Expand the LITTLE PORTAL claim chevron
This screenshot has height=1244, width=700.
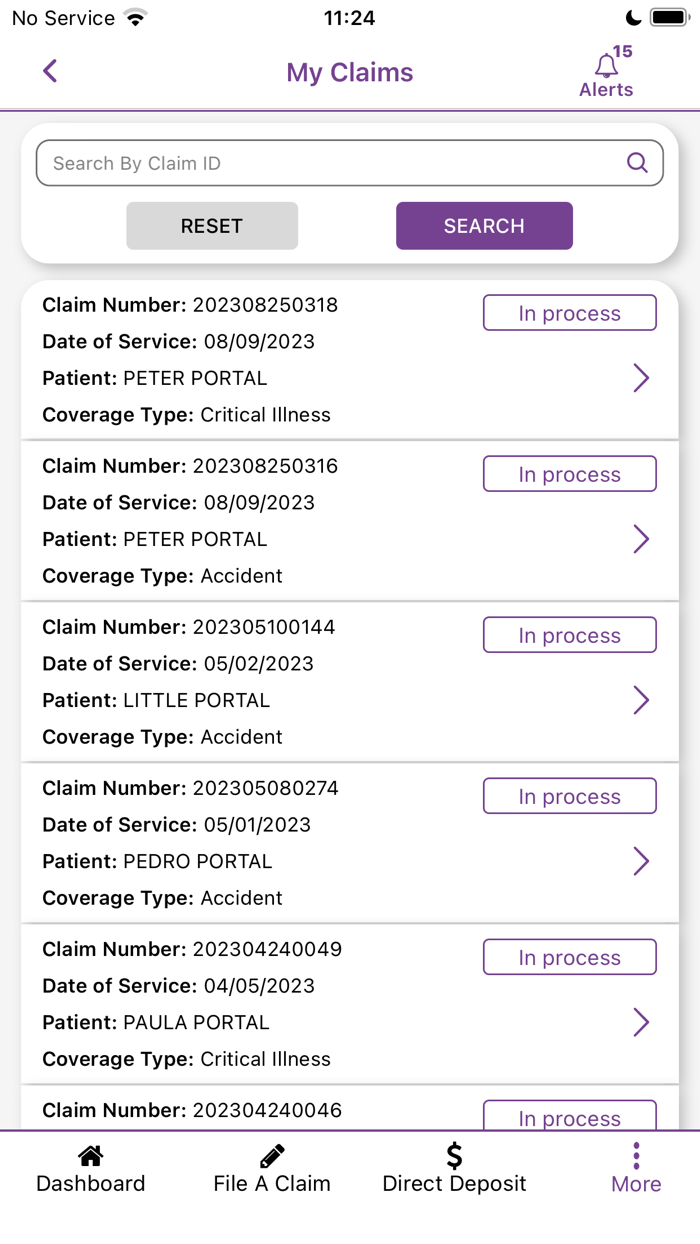641,700
